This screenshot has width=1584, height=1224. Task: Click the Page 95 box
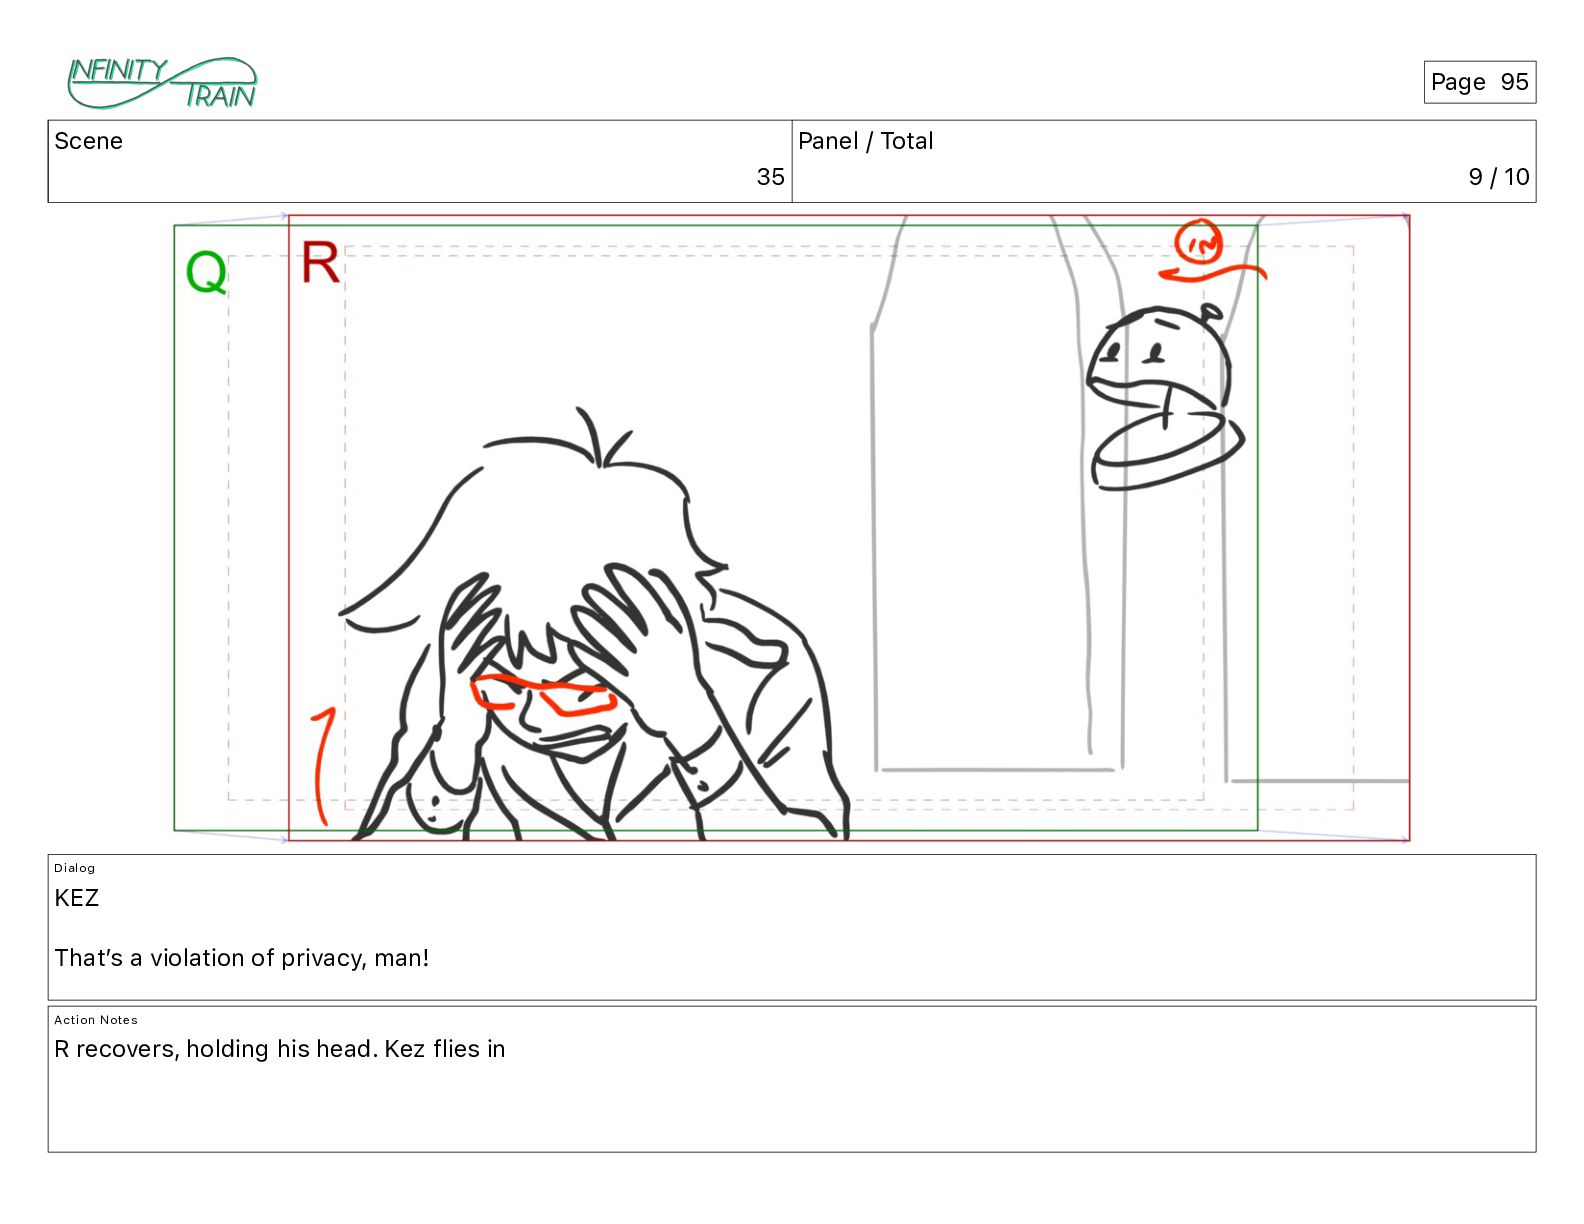pyautogui.click(x=1479, y=82)
